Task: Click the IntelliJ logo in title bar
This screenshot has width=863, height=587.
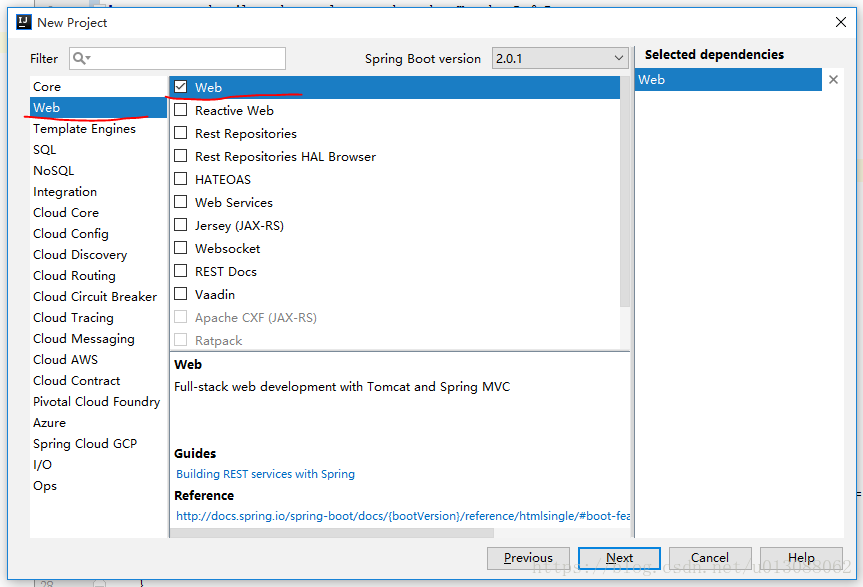Action: (x=21, y=22)
